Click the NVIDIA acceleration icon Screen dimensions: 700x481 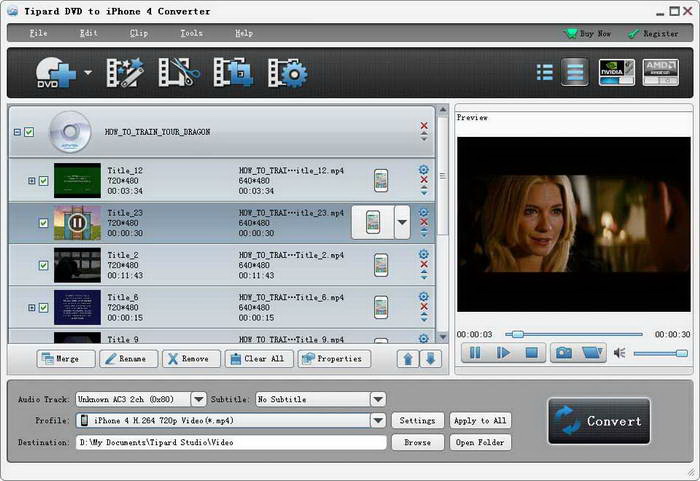pyautogui.click(x=616, y=73)
